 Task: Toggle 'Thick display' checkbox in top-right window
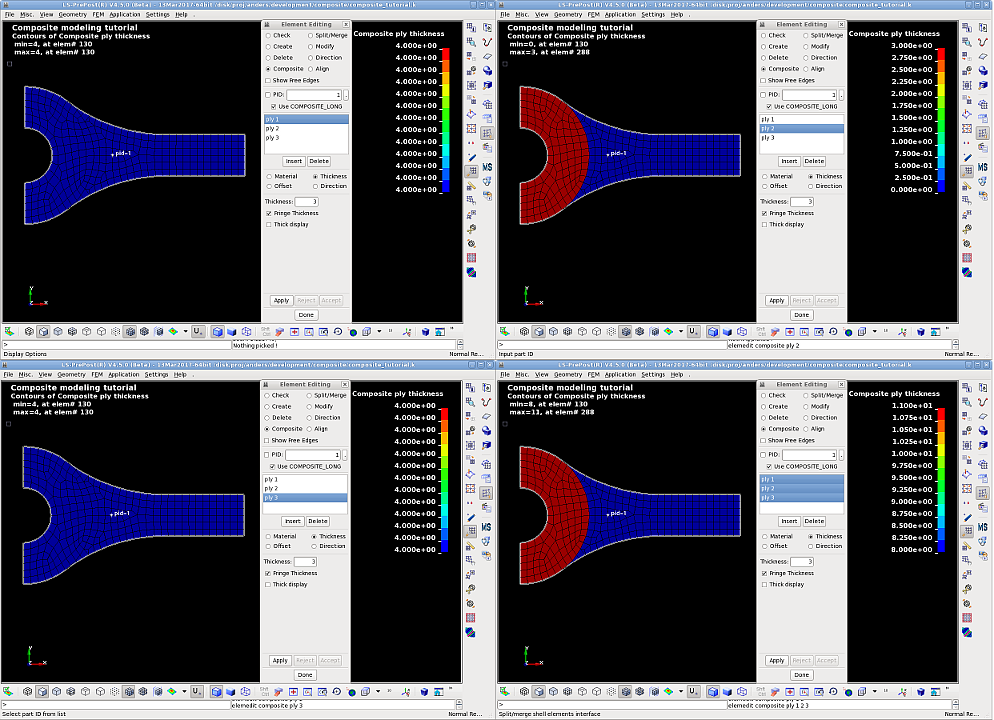pos(764,224)
